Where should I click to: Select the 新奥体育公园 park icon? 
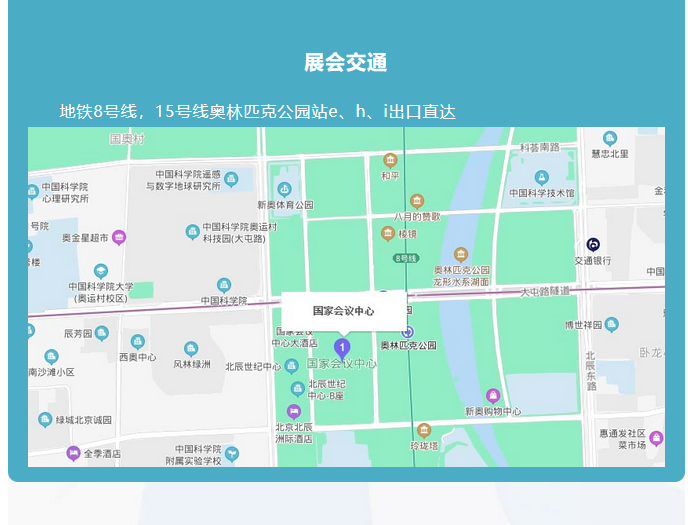285,188
